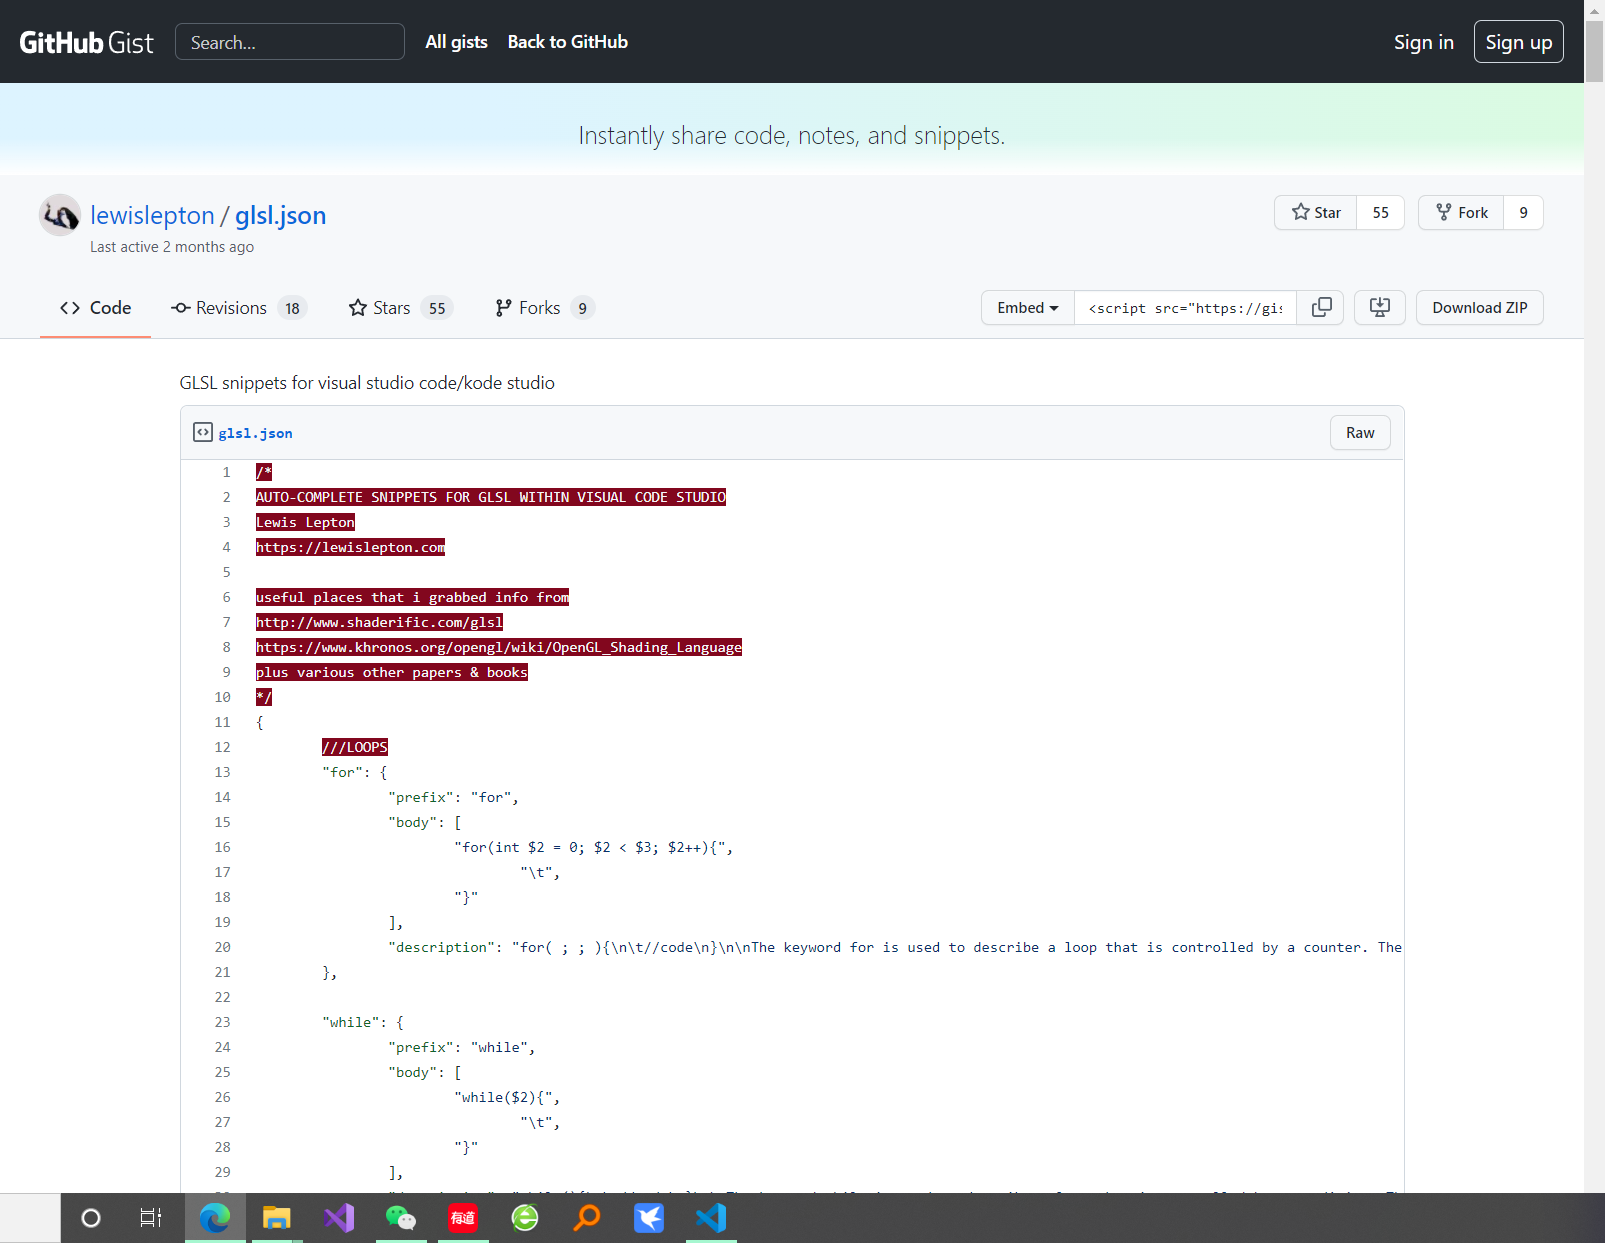Click line number 23
Viewport: 1605px width, 1243px height.
click(222, 1022)
